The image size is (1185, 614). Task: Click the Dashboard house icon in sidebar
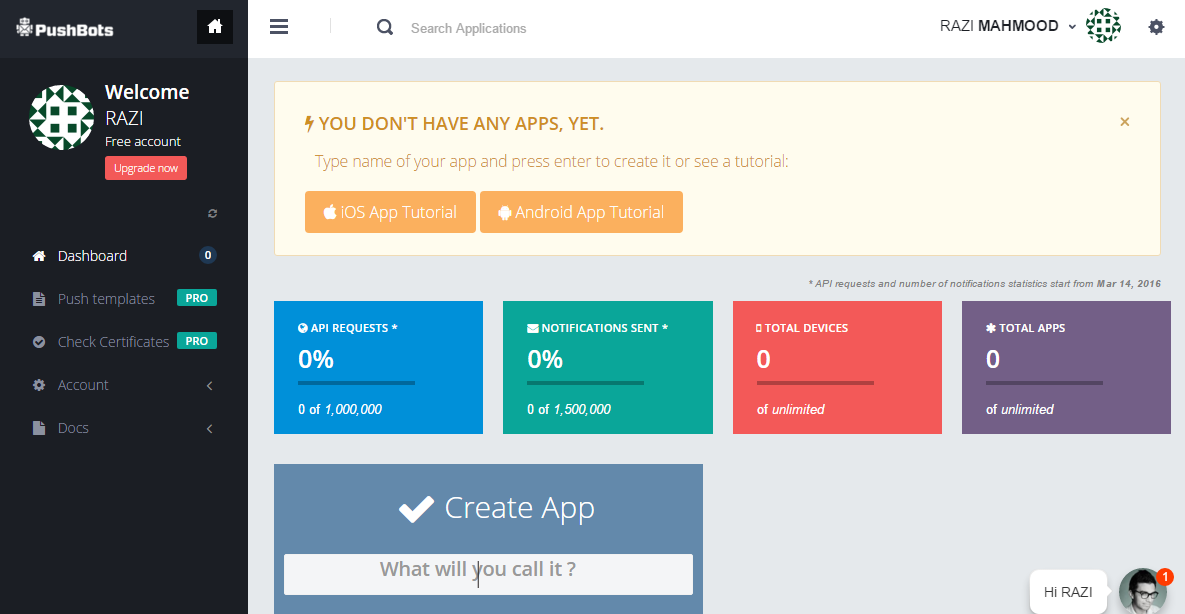(39, 256)
